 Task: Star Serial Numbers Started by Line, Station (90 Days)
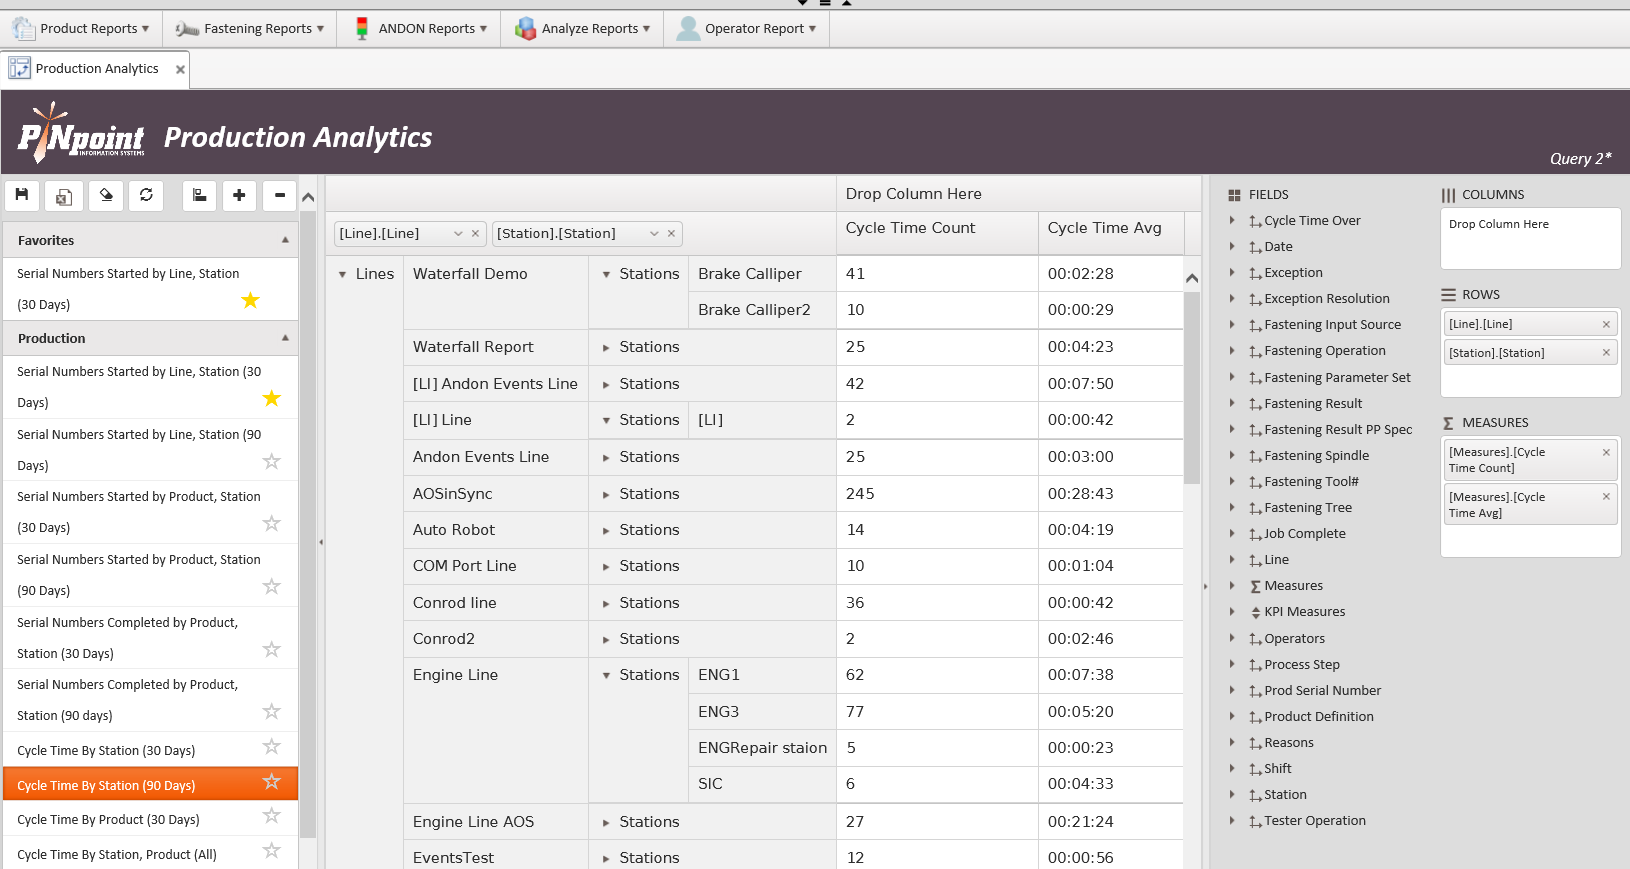coord(271,461)
